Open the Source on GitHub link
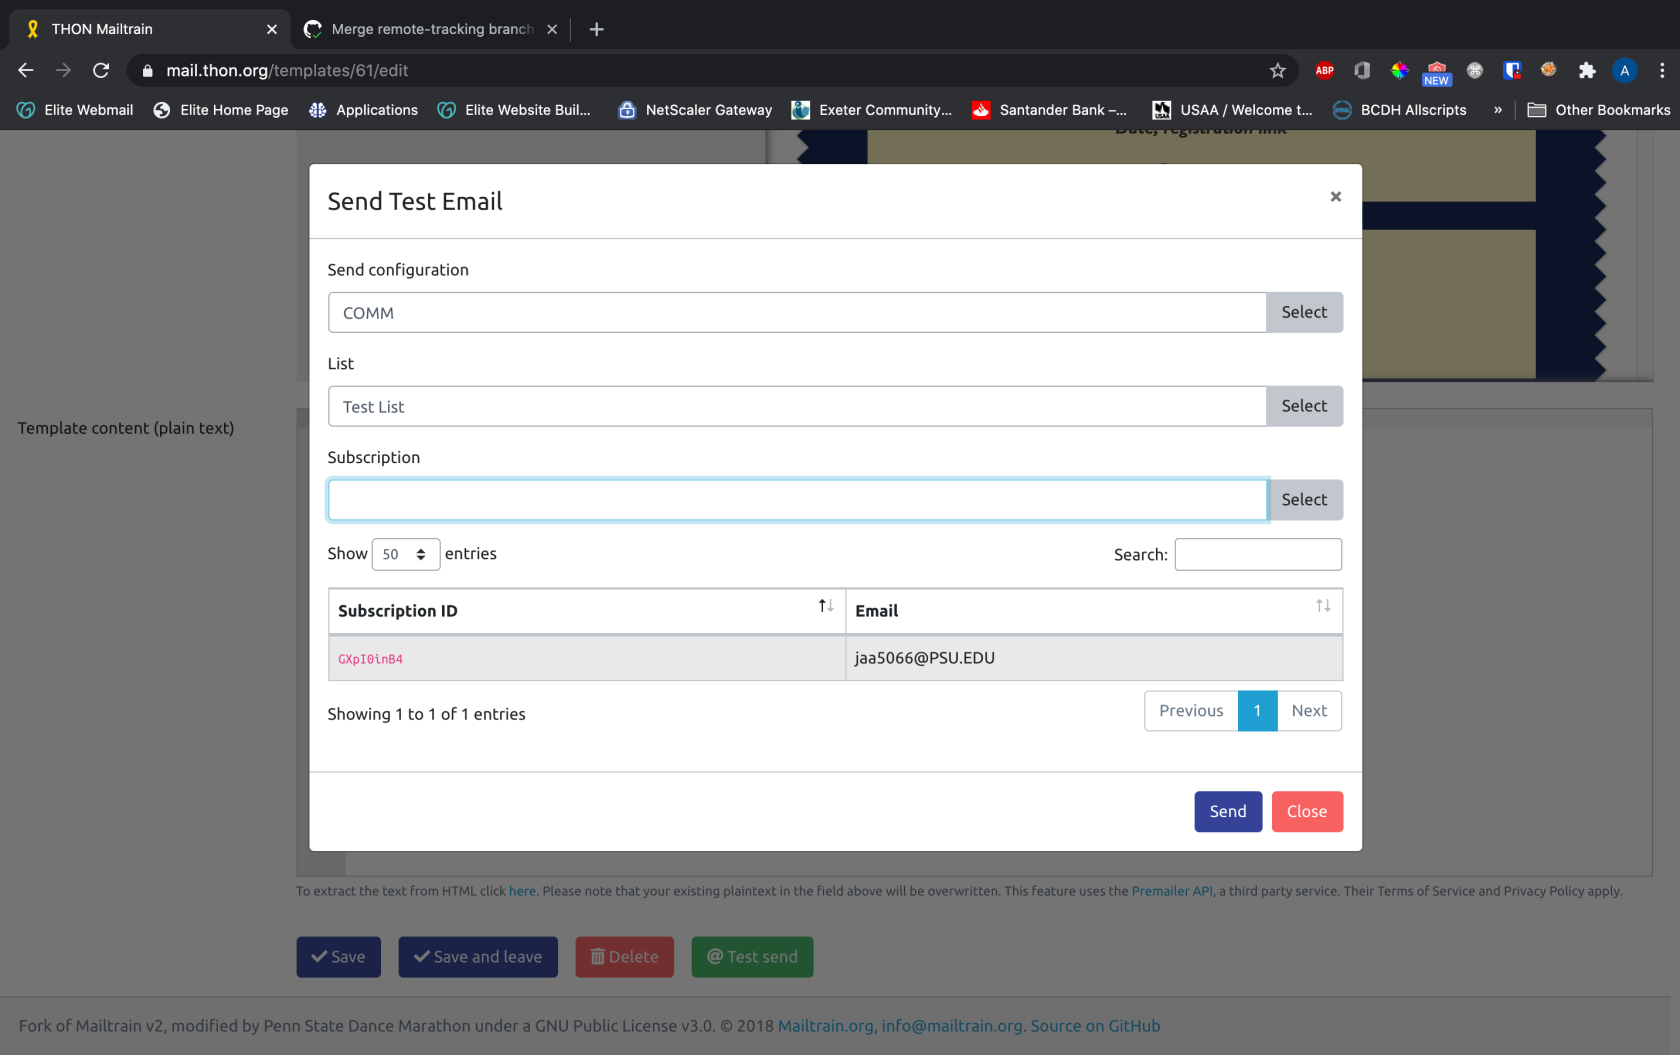1680x1055 pixels. pos(1095,1026)
